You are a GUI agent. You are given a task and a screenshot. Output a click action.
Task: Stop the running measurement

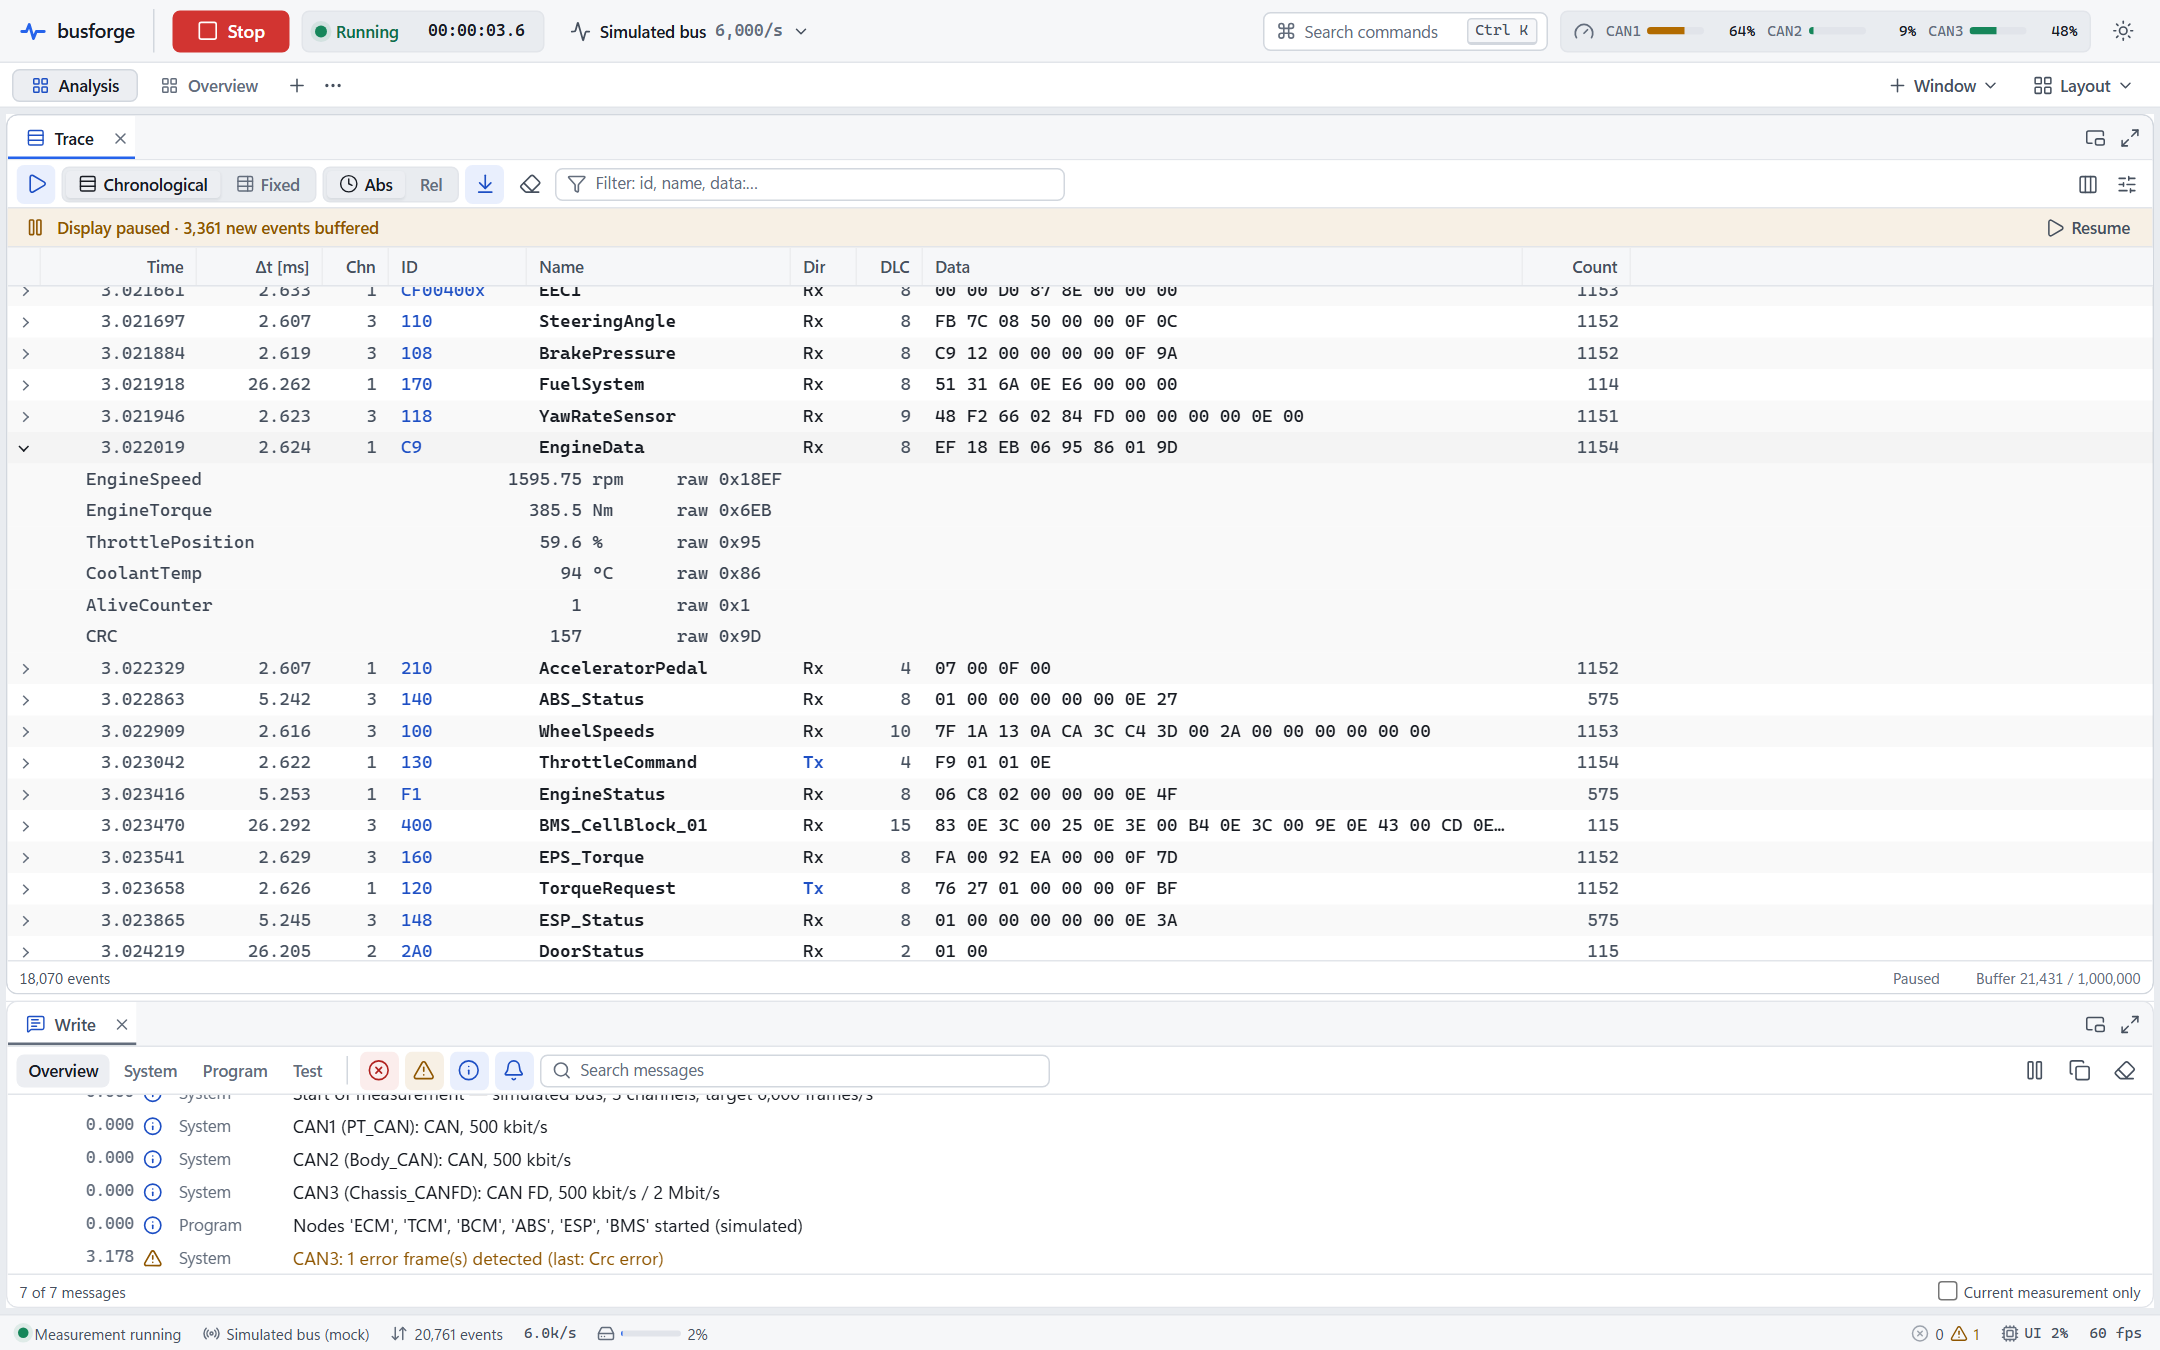coord(231,31)
